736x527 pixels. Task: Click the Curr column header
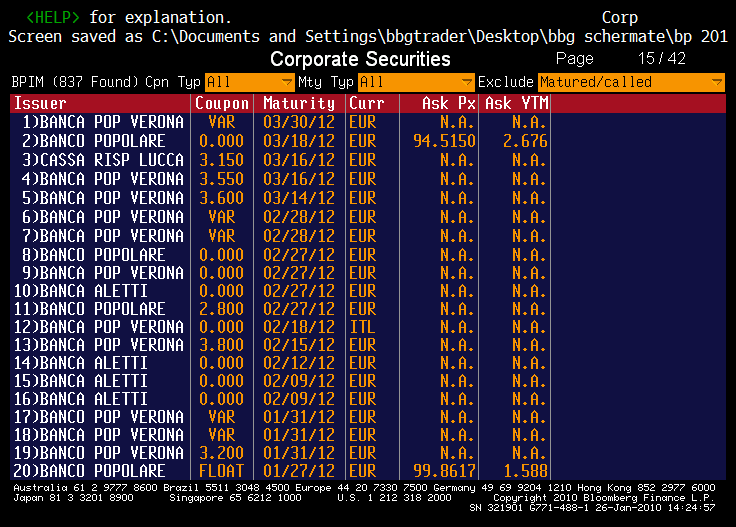point(367,103)
